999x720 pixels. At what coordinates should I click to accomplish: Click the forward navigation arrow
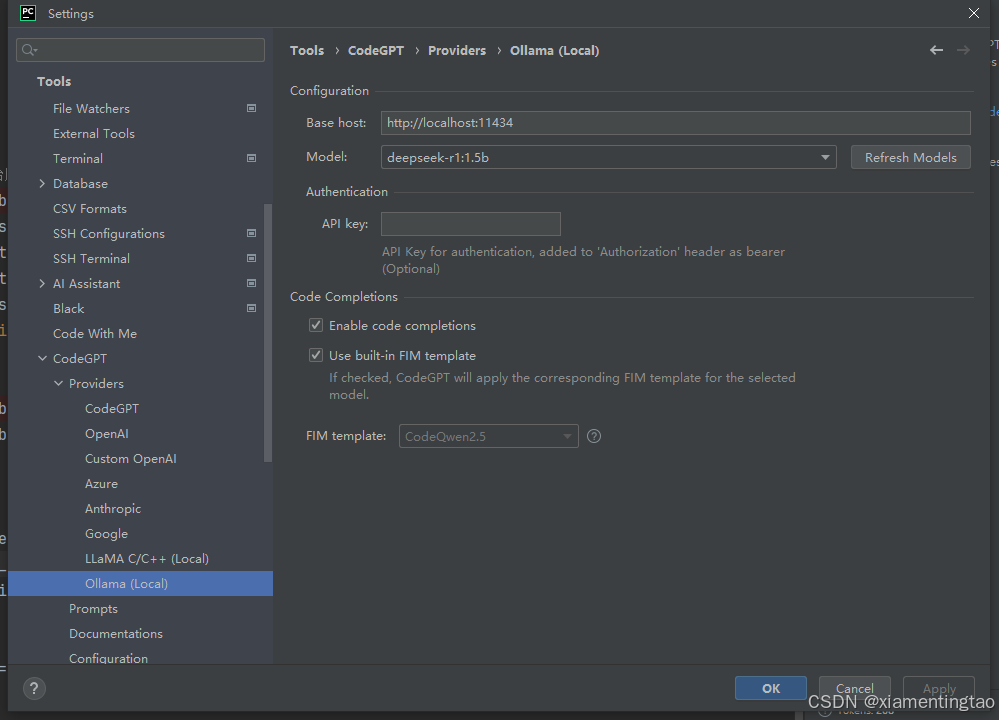(963, 50)
